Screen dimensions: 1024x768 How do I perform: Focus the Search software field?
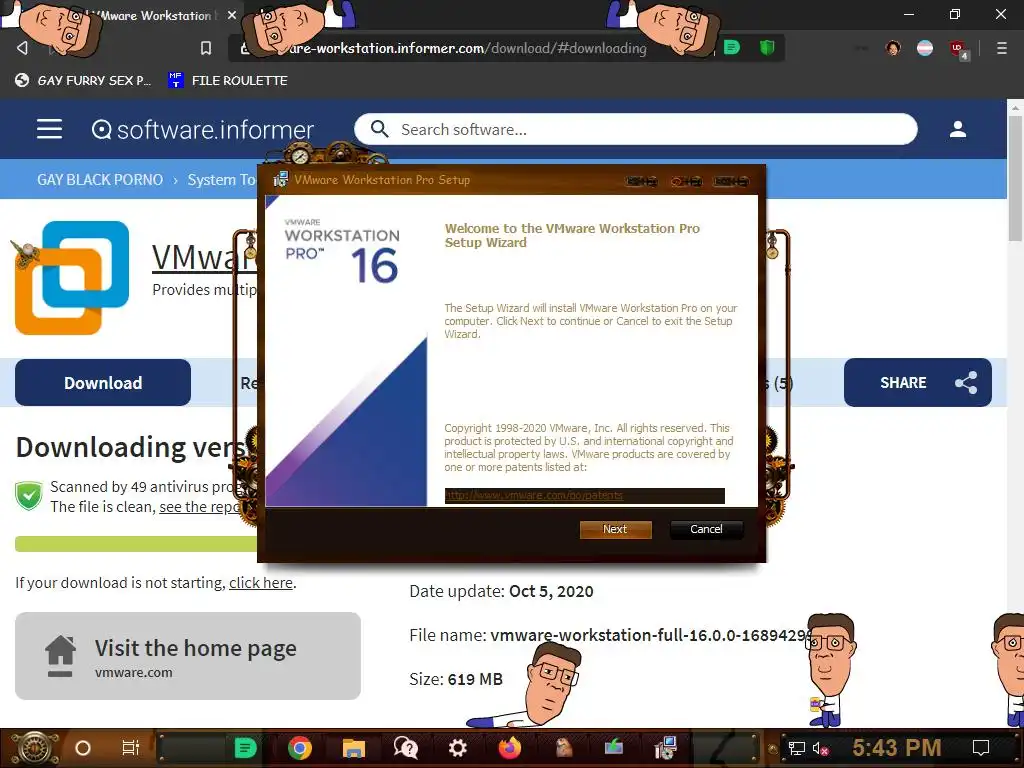coord(636,129)
